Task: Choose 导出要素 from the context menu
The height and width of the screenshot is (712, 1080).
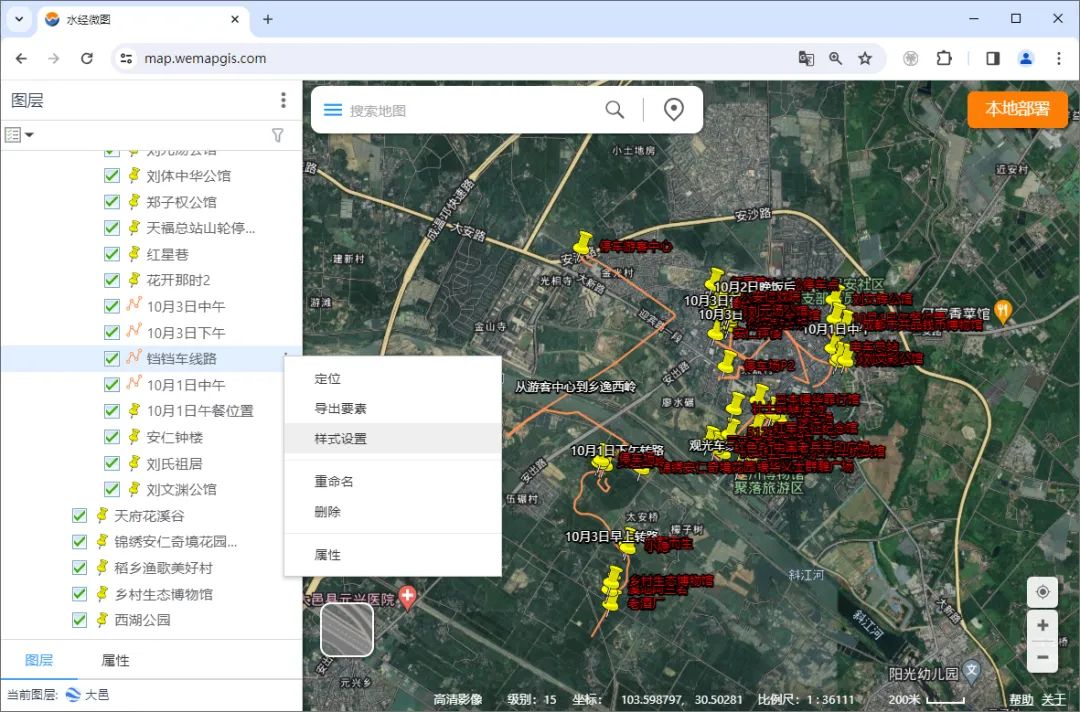Action: (x=341, y=409)
